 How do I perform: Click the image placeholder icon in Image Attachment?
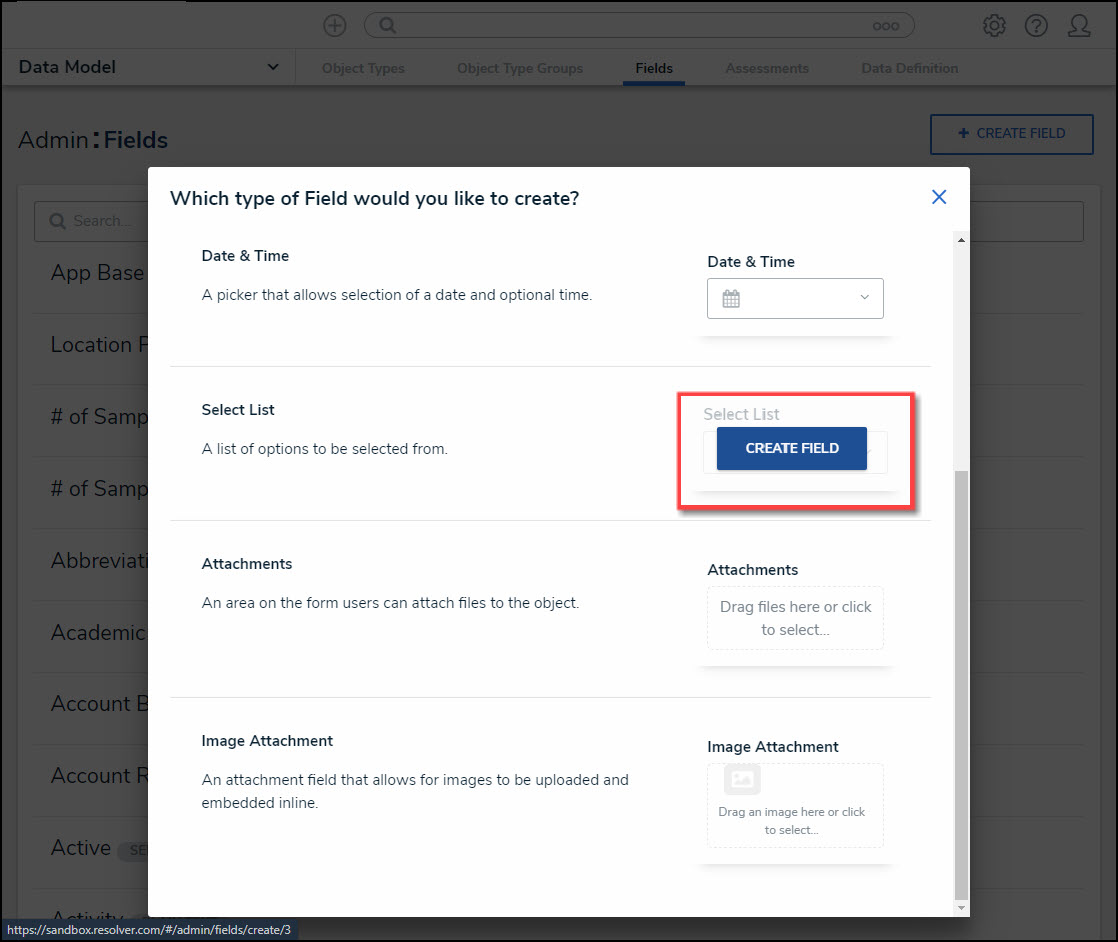tap(742, 779)
